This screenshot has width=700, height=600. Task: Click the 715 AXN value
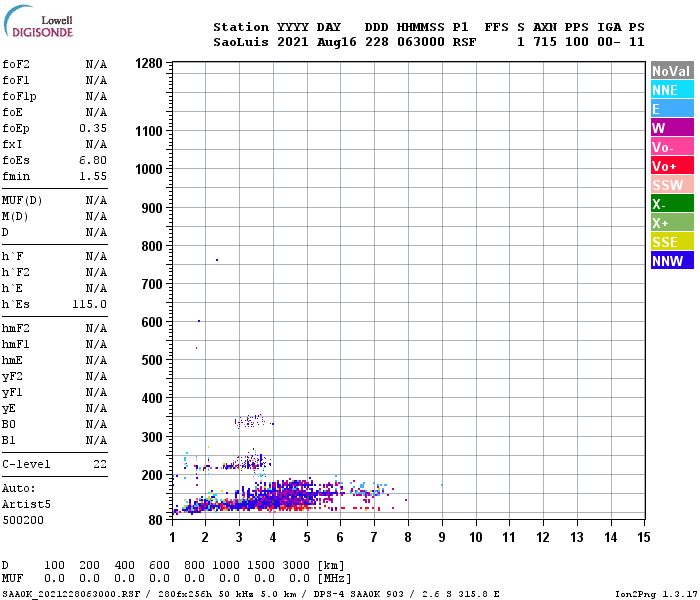pos(545,42)
